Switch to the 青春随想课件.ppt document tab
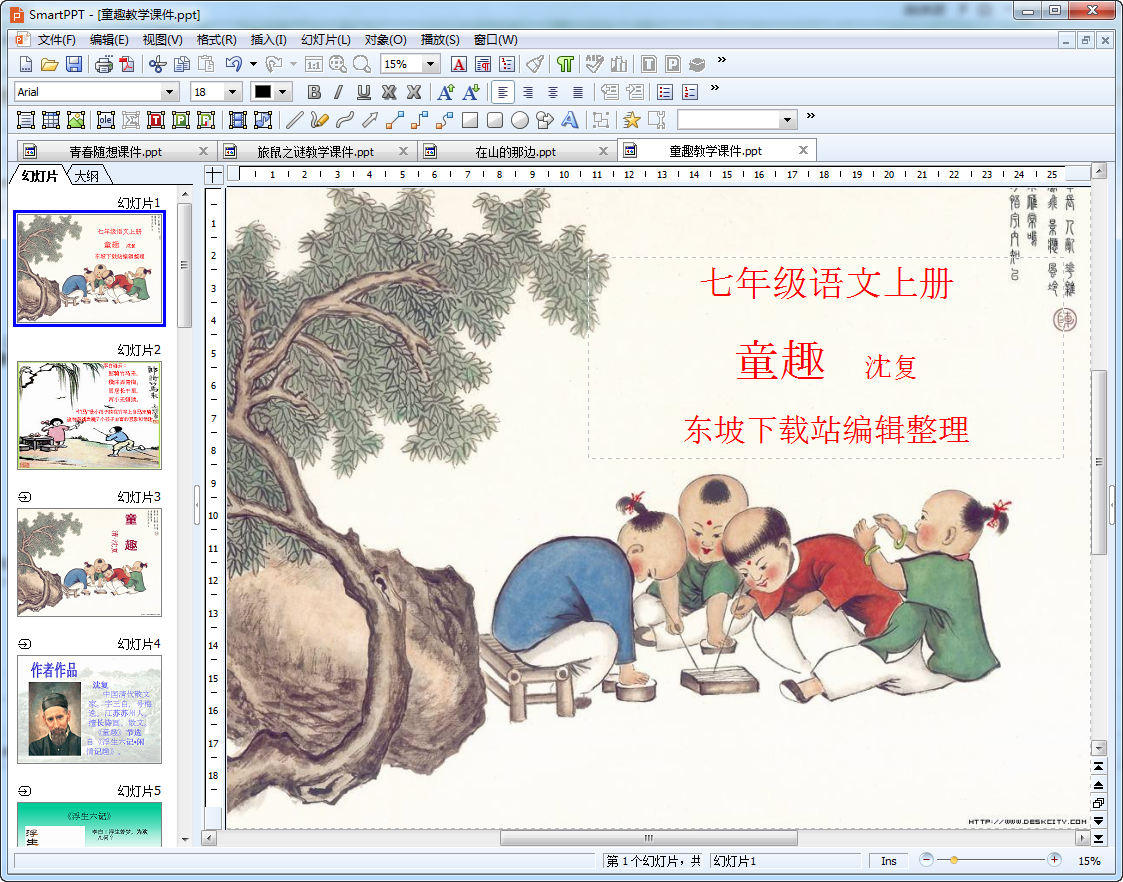 coord(115,152)
